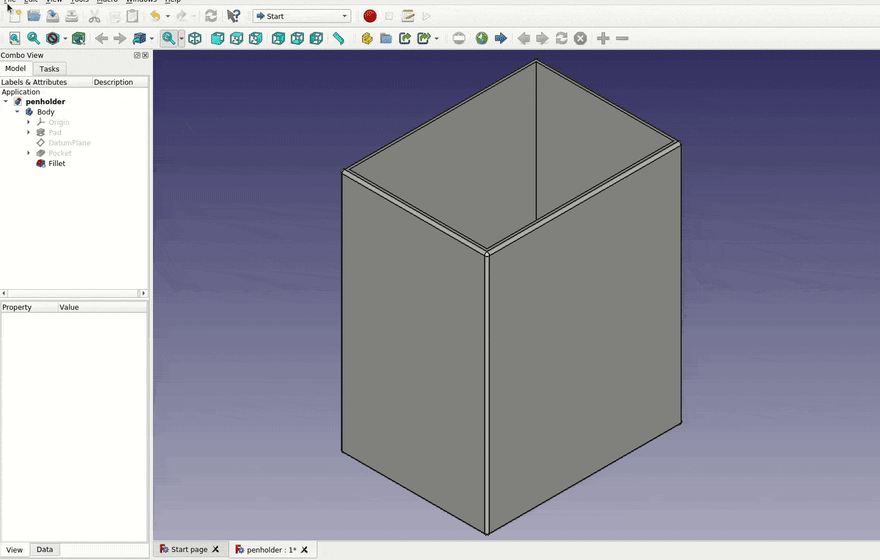
Task: Collapse the Body tree node
Action: click(17, 112)
